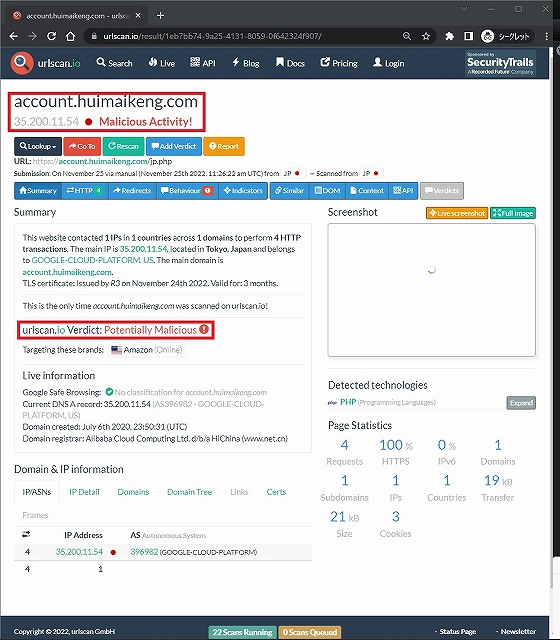Click the Amazon (Online) brand tag
Image resolution: width=560 pixels, height=640 pixels.
[147, 350]
